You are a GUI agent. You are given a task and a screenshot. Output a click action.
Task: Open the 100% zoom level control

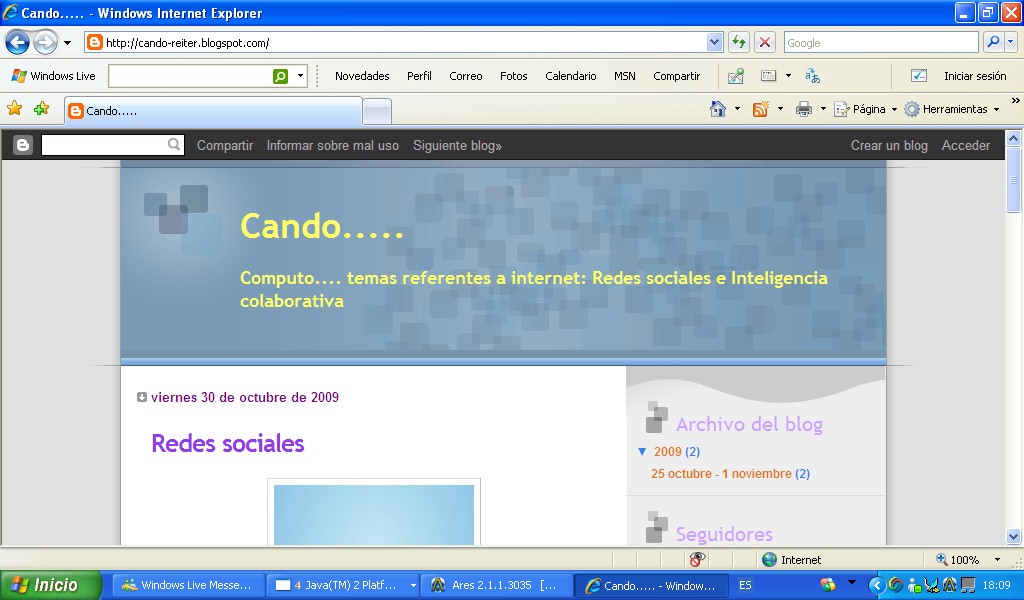(x=968, y=560)
